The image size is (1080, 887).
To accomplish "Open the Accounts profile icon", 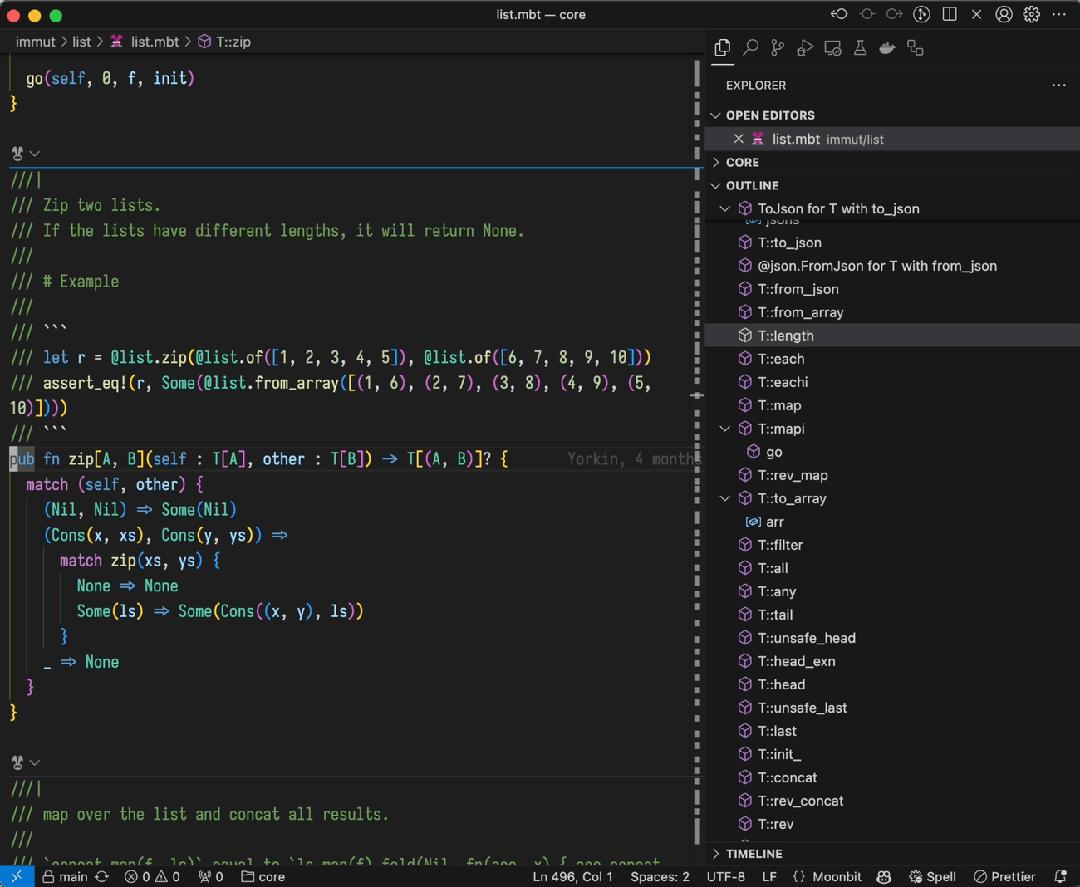I will [1004, 15].
